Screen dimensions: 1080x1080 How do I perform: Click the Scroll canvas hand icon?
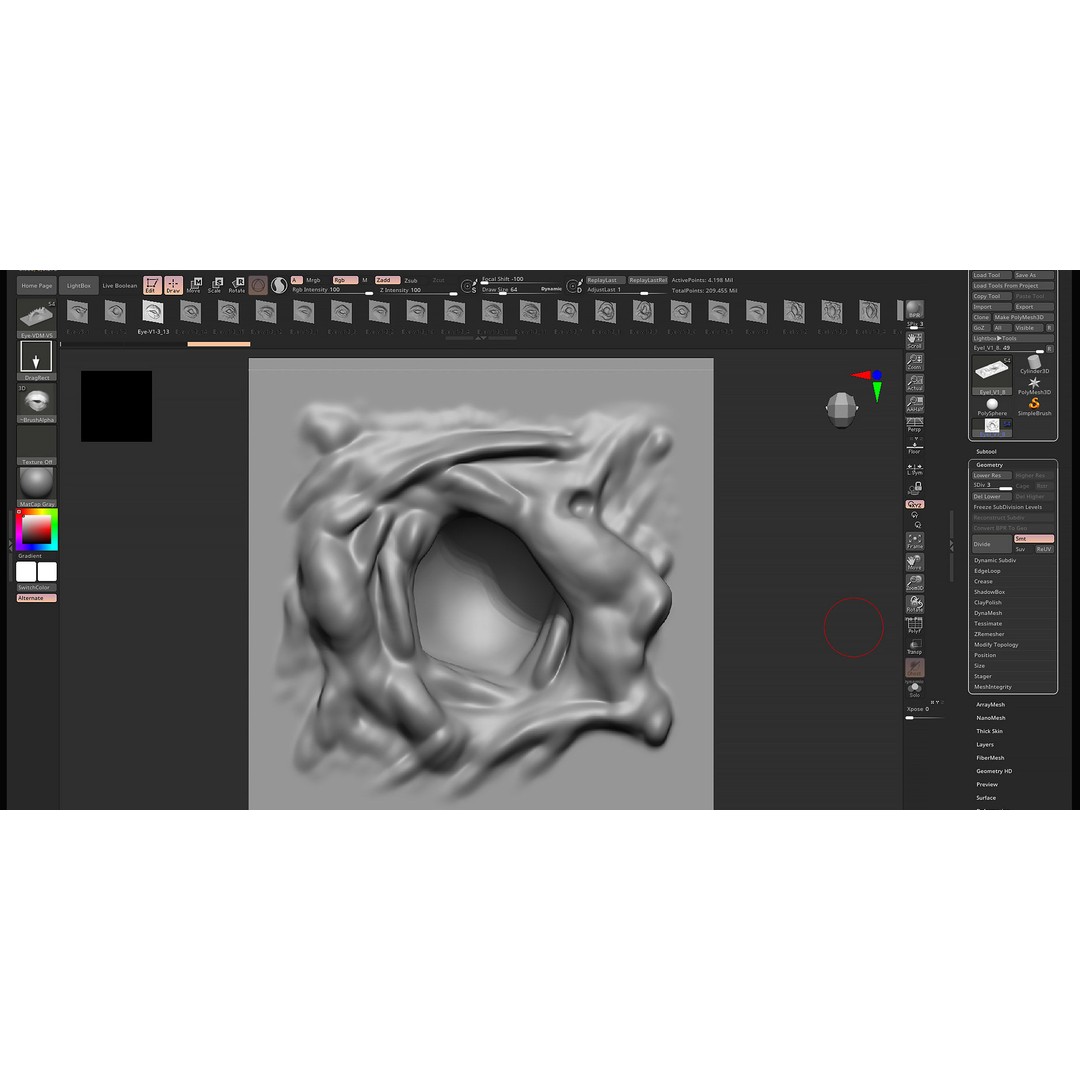pos(915,340)
